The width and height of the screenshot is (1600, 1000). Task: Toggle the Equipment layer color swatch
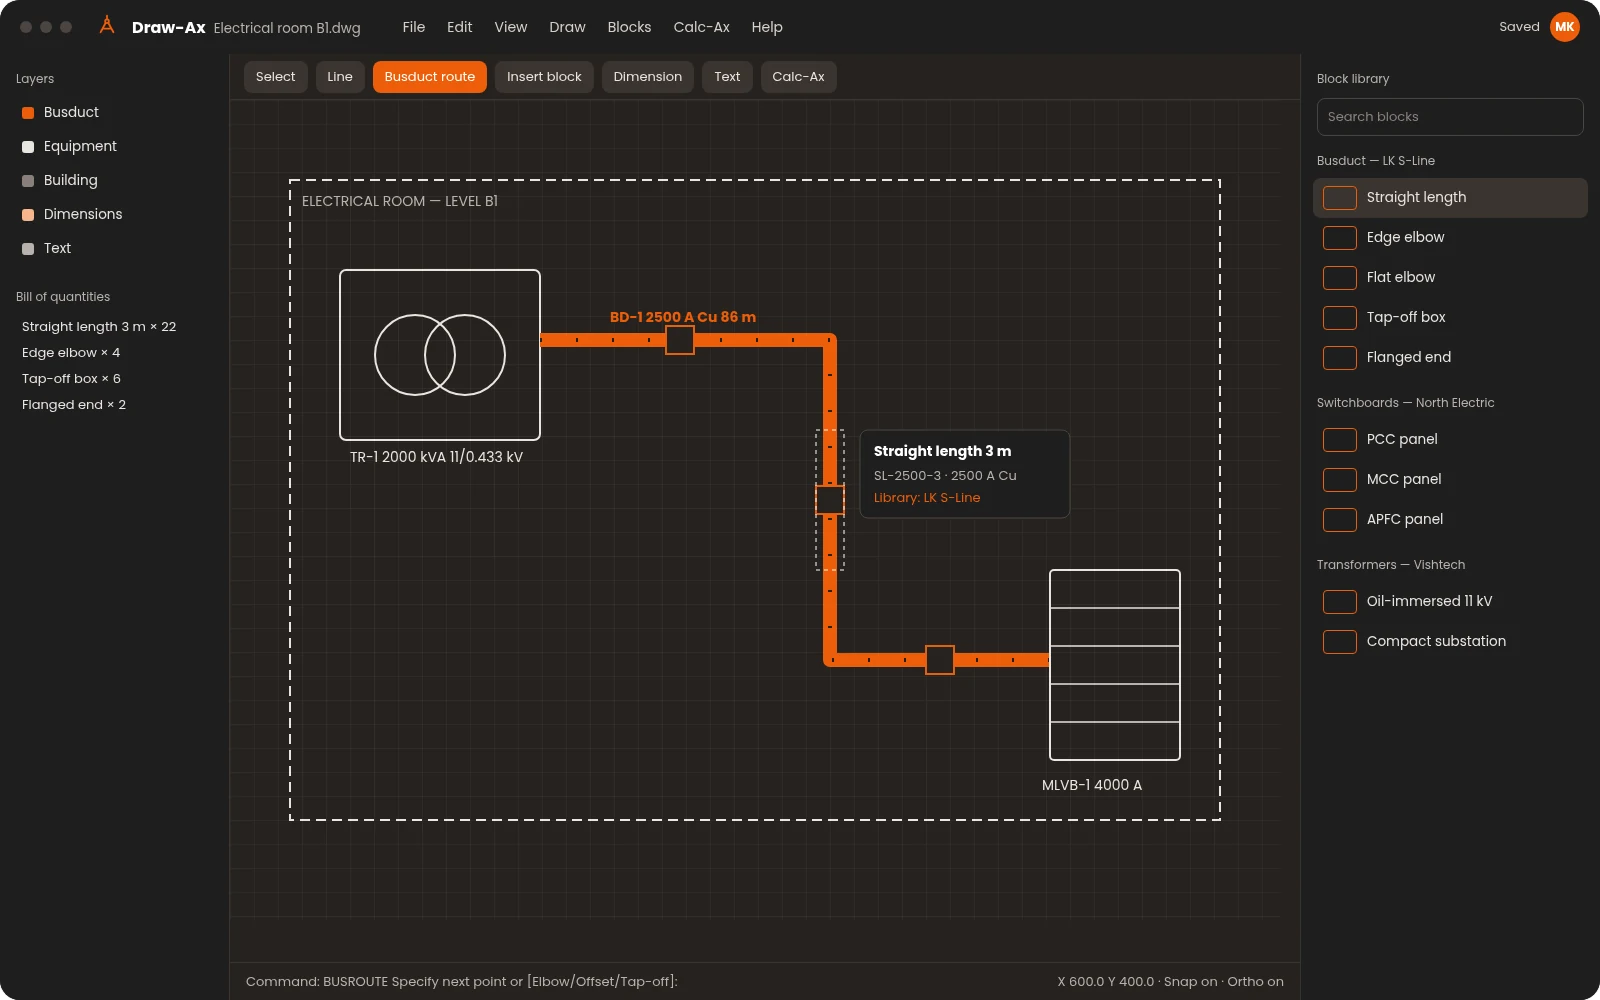[x=28, y=147]
